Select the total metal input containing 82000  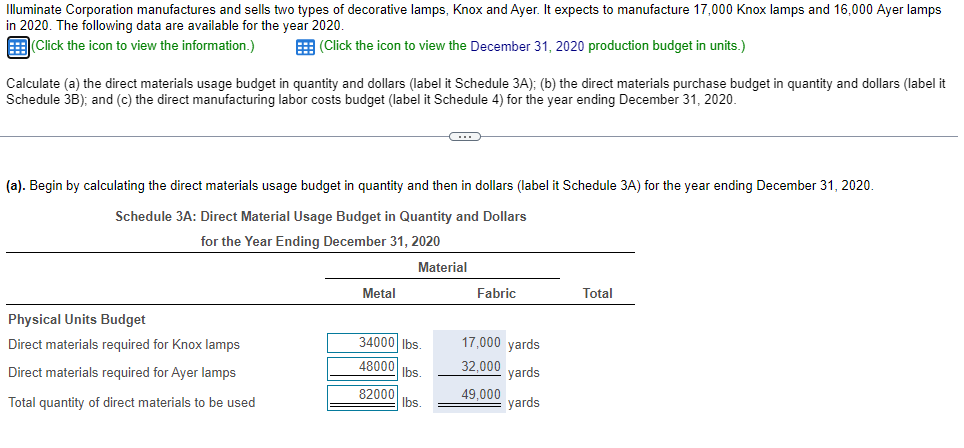click(x=363, y=396)
